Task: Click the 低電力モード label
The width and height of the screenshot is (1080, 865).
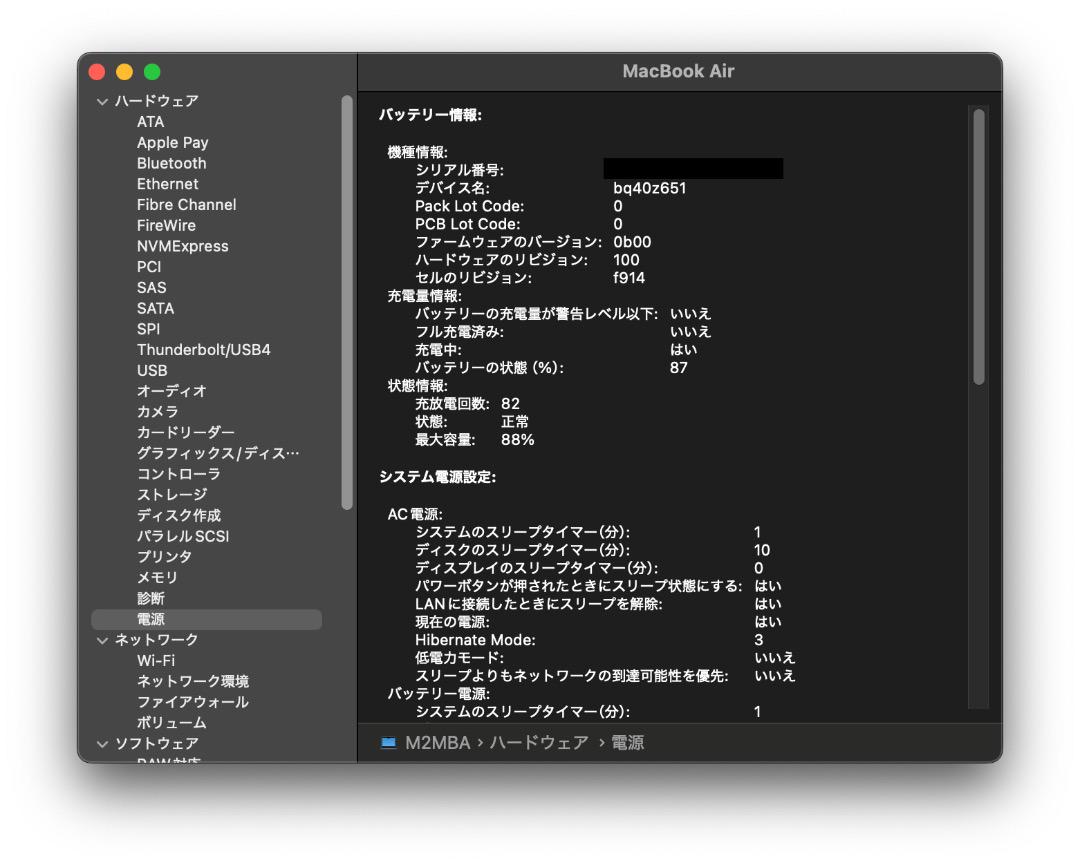Action: coord(459,658)
